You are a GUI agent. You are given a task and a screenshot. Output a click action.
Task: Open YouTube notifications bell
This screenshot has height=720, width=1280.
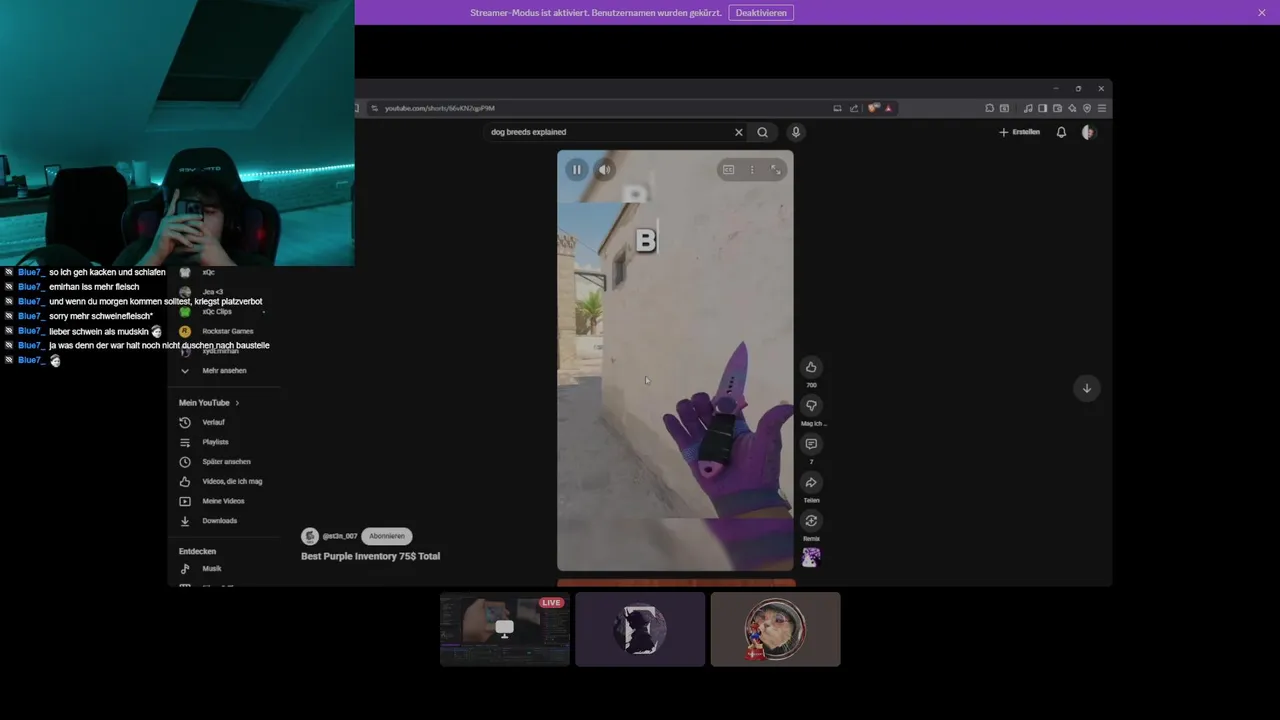pos(1061,132)
